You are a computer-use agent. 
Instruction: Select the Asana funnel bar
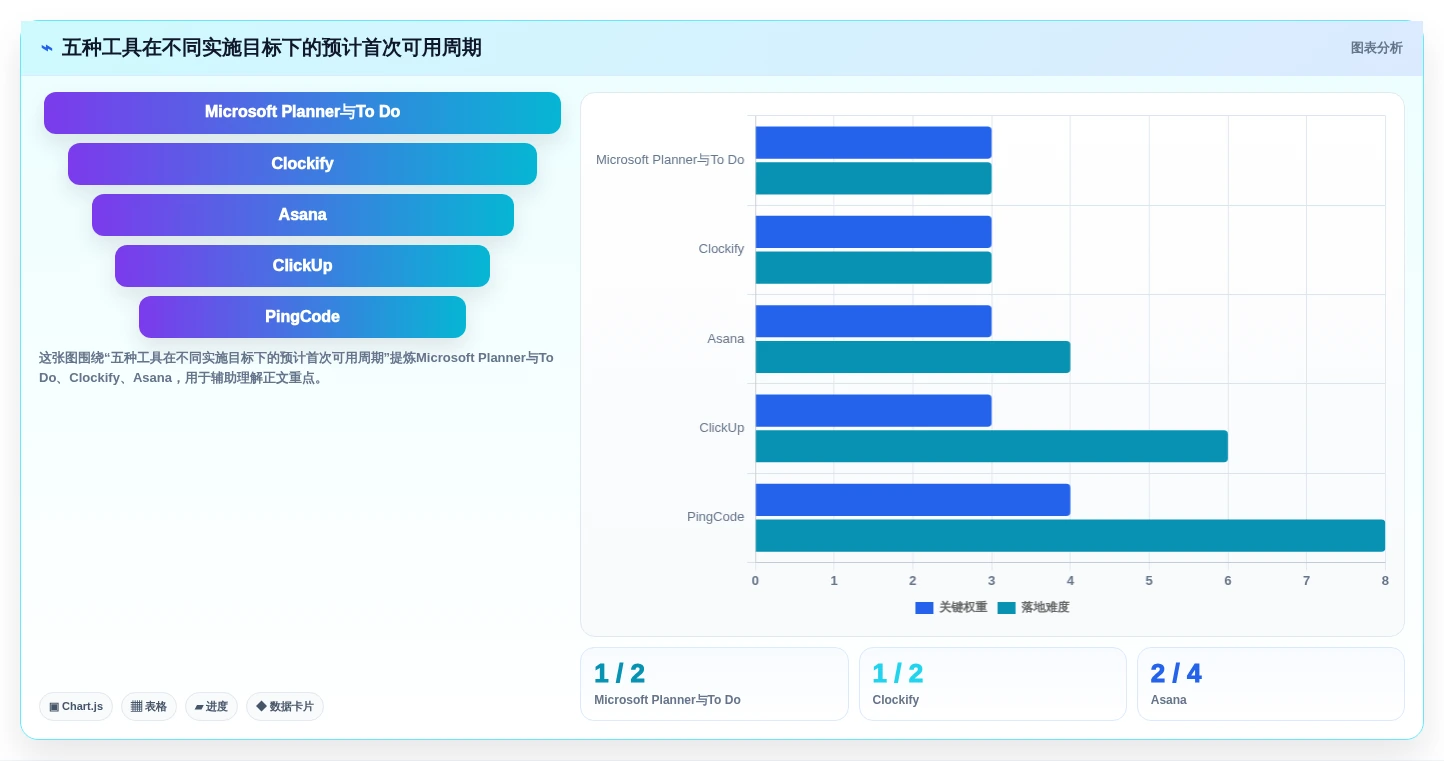[x=302, y=215]
